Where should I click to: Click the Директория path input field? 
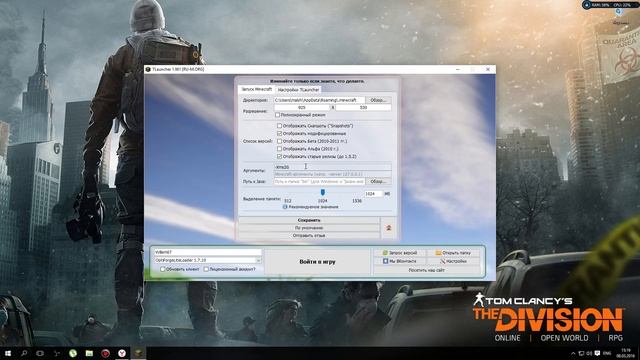click(320, 100)
